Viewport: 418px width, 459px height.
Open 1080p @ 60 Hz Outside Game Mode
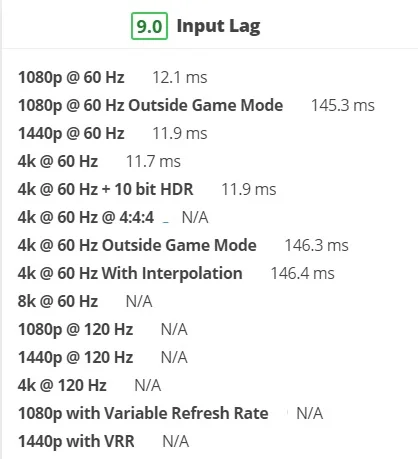point(151,105)
